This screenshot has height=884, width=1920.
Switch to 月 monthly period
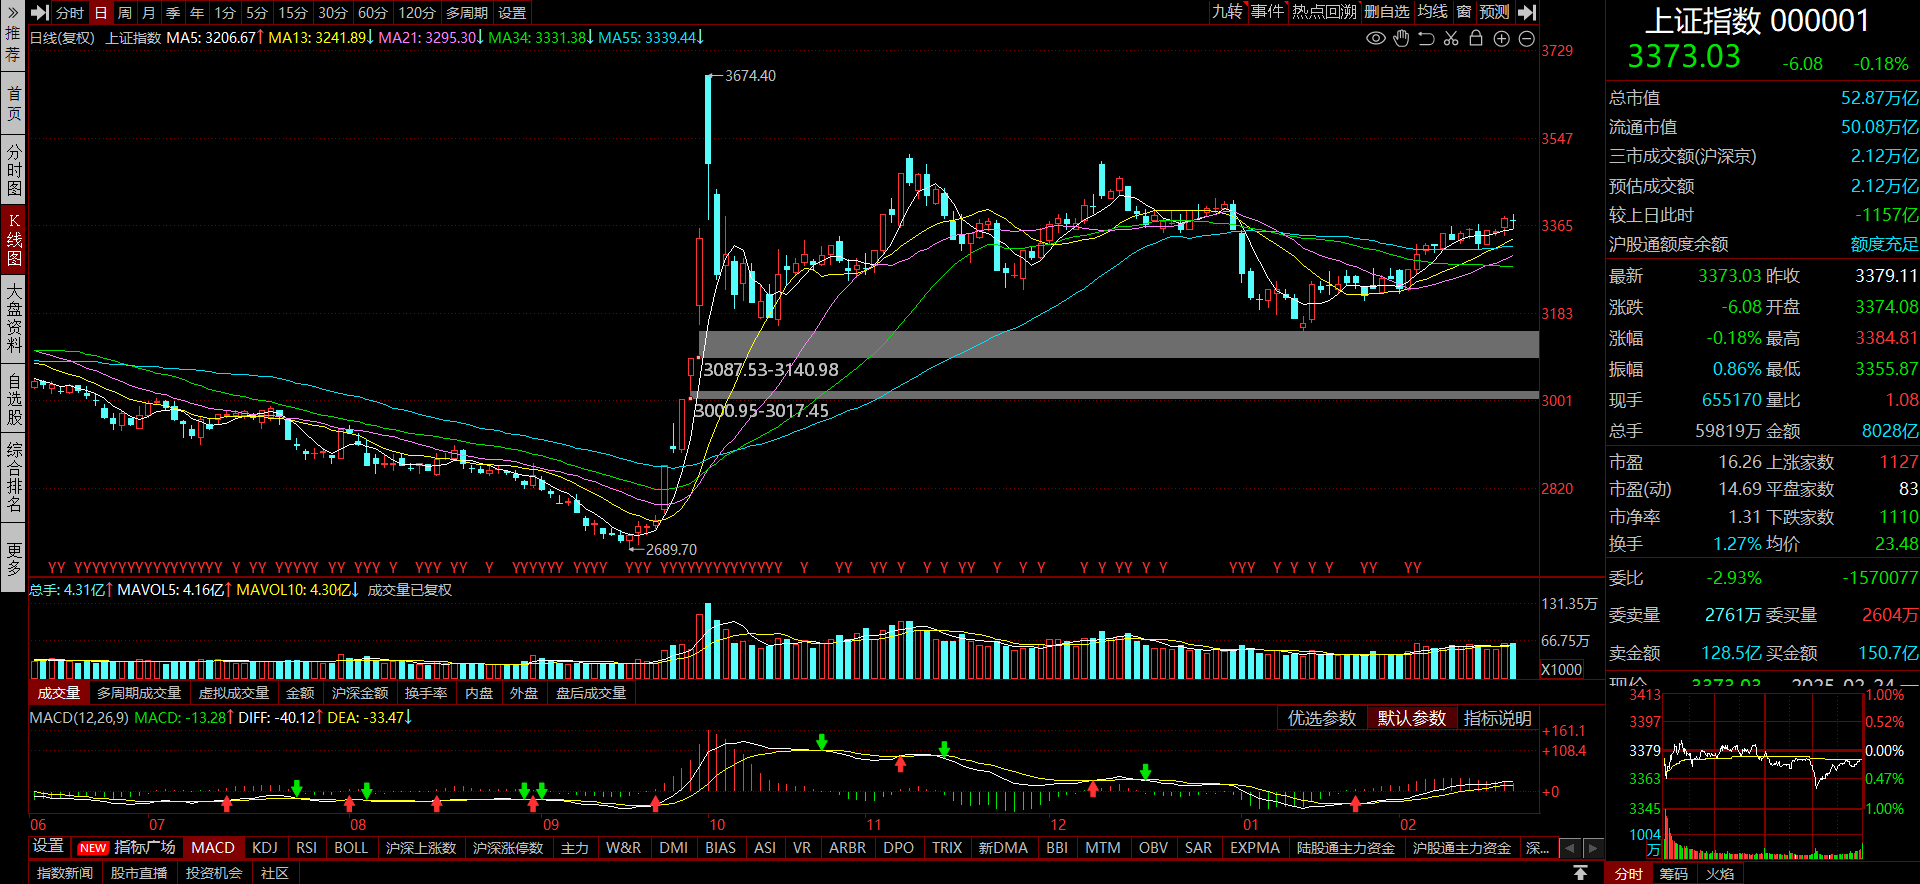(x=149, y=12)
